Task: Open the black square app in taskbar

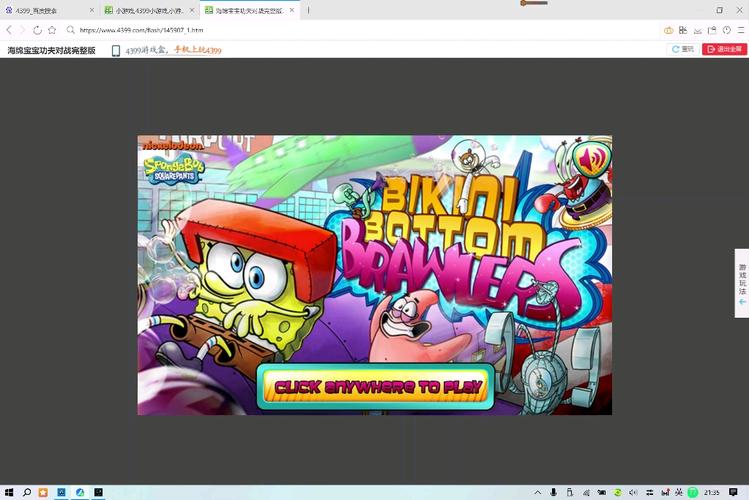Action: click(98, 492)
